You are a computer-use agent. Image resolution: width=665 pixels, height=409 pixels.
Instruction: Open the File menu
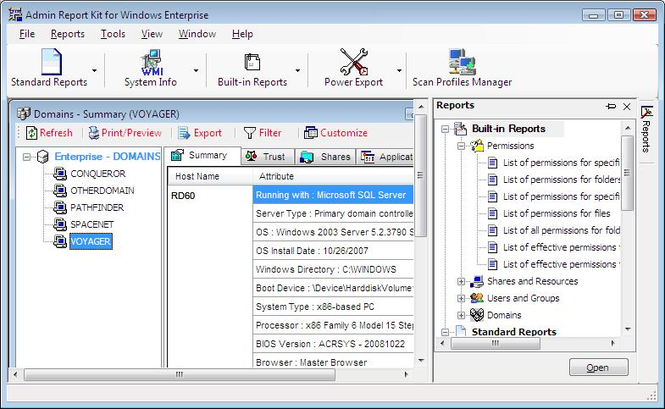27,34
